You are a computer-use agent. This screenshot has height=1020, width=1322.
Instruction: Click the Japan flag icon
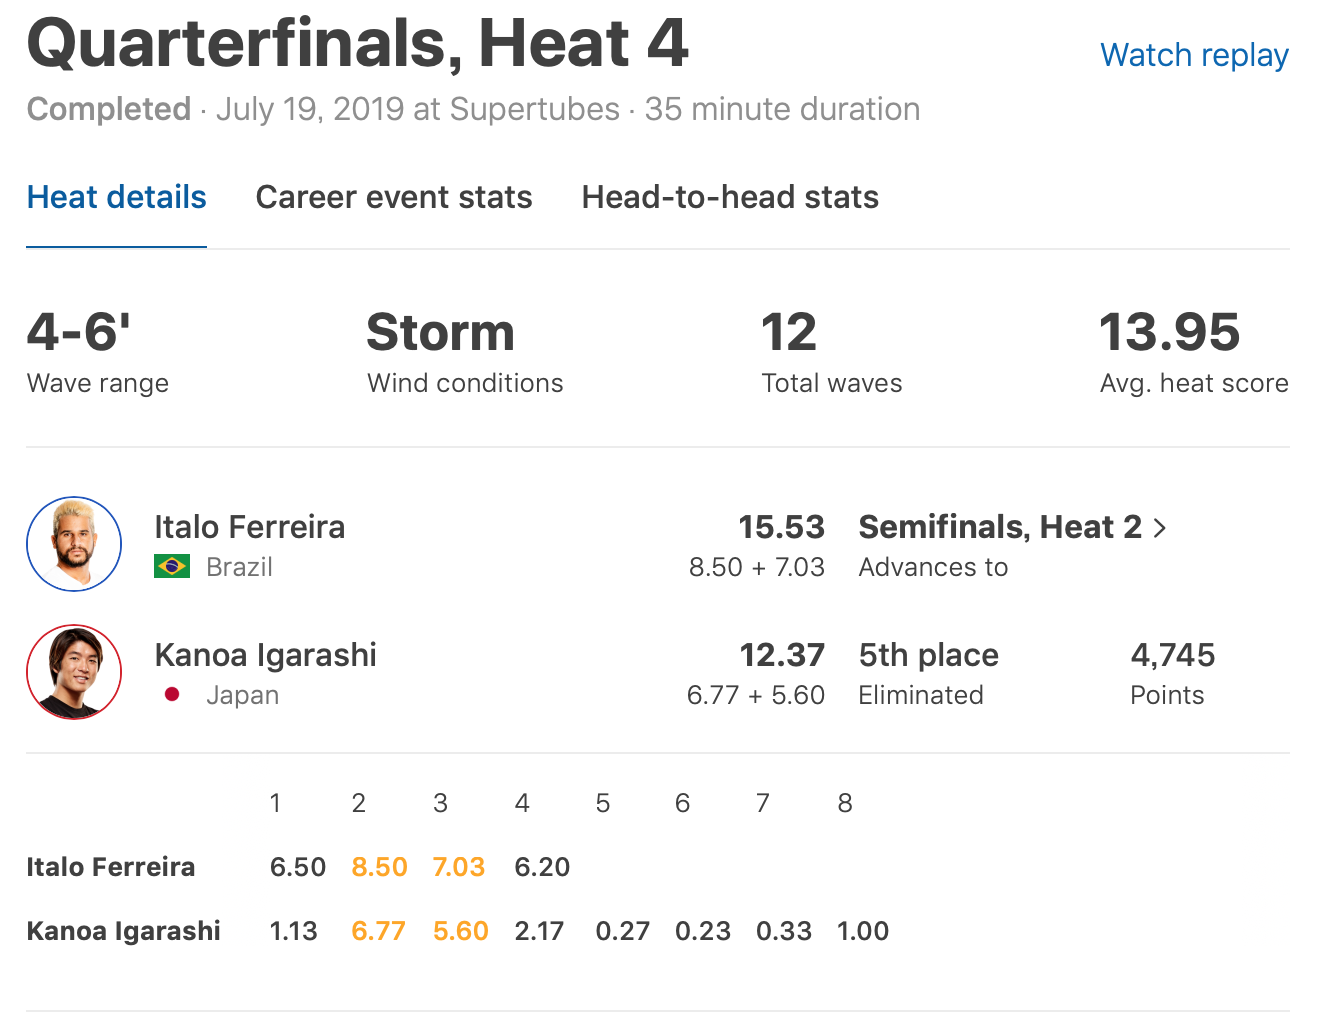tap(172, 695)
